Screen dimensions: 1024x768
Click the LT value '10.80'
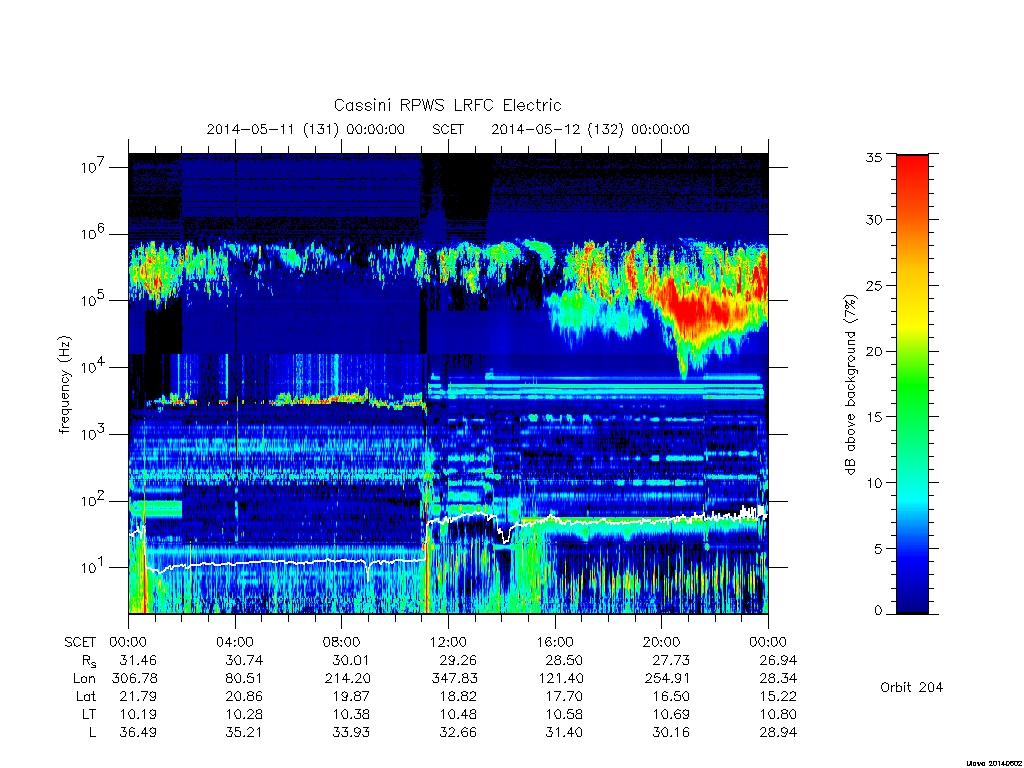point(778,714)
